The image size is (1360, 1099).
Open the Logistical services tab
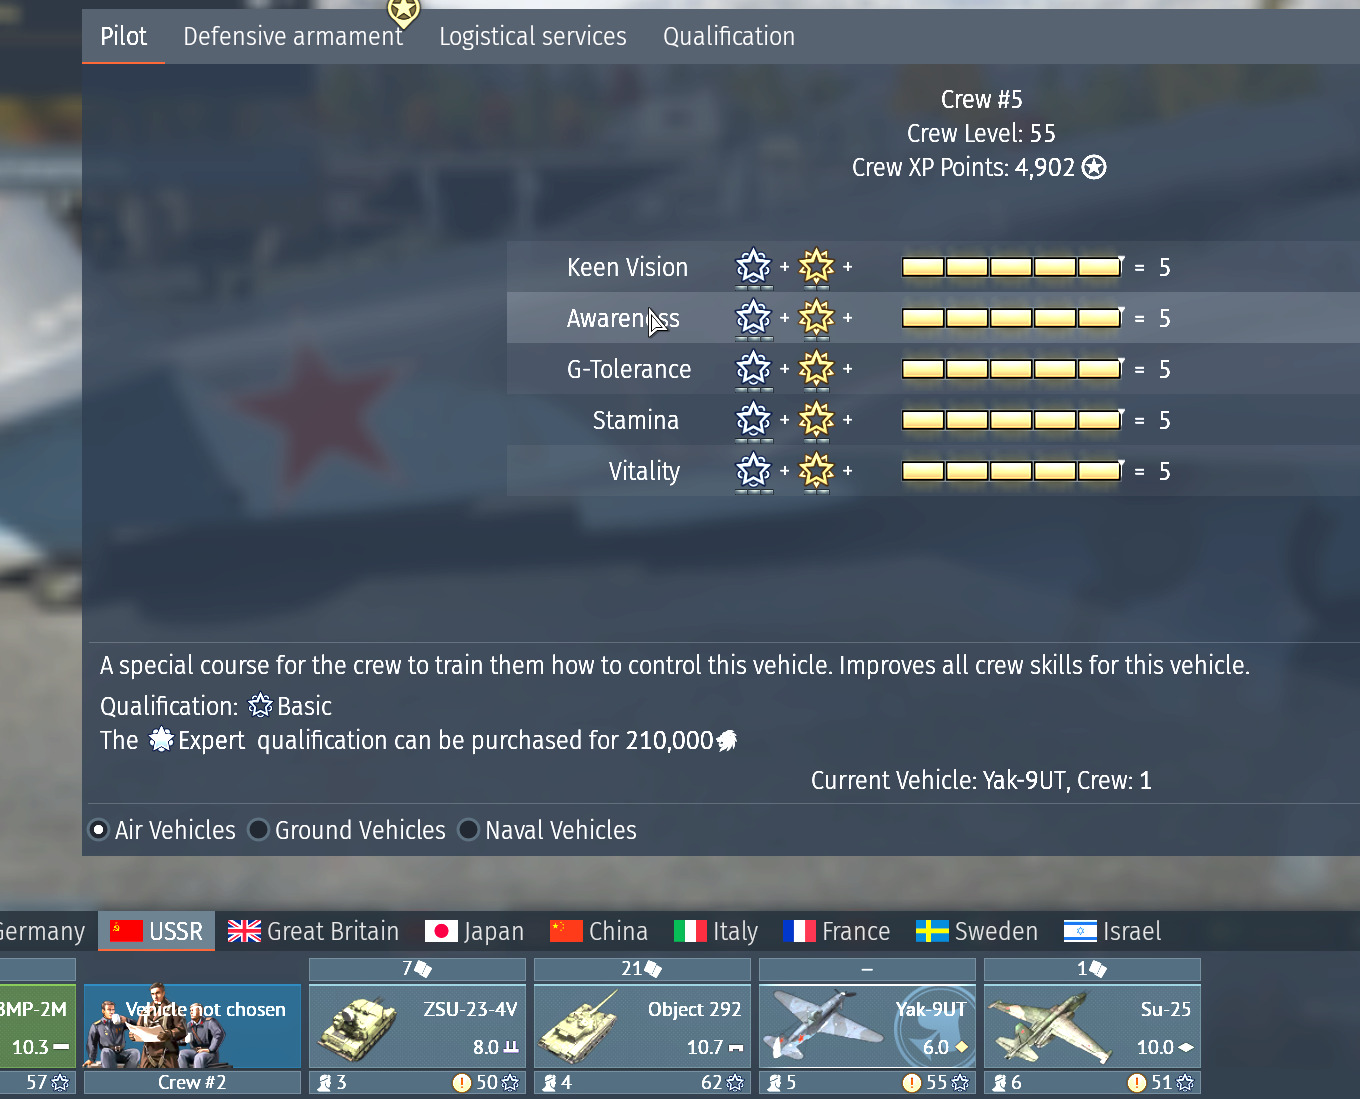tap(533, 37)
